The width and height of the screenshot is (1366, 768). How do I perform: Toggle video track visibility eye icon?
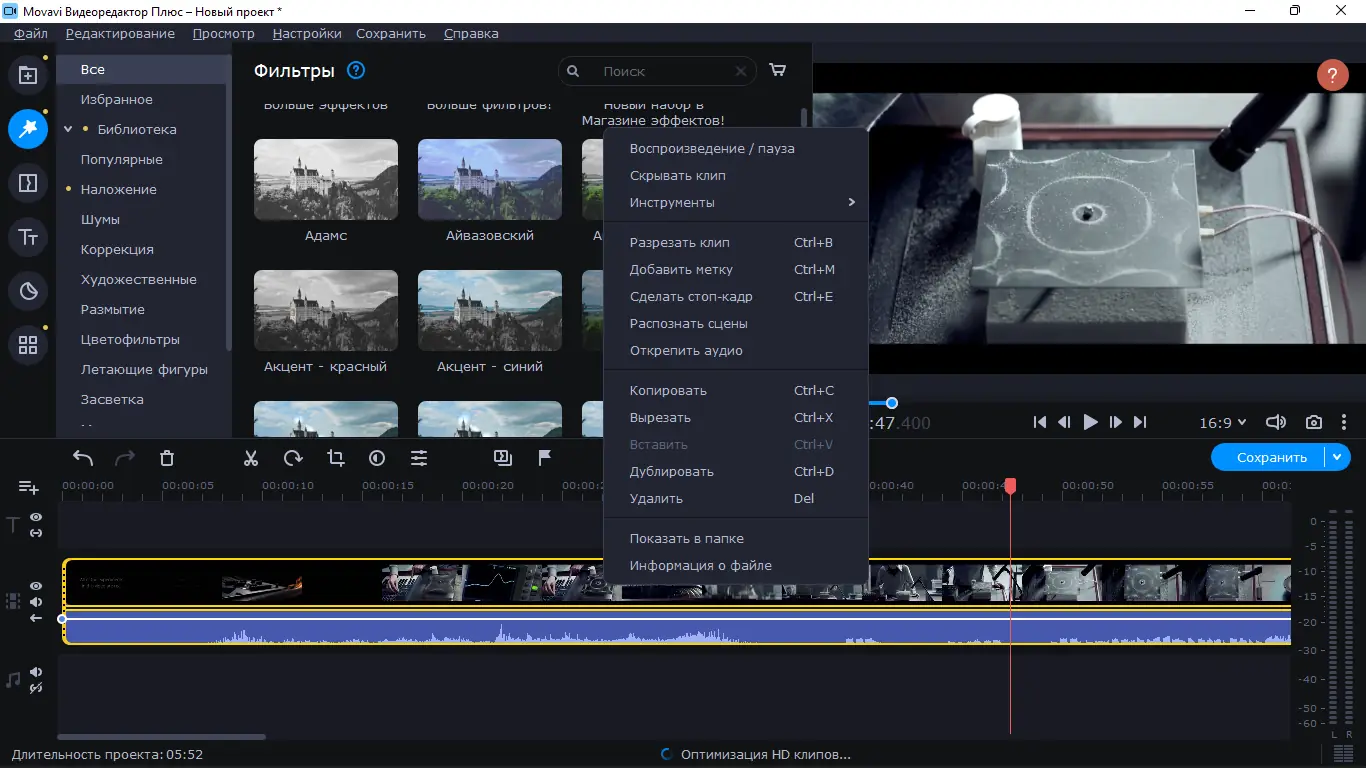click(35, 586)
